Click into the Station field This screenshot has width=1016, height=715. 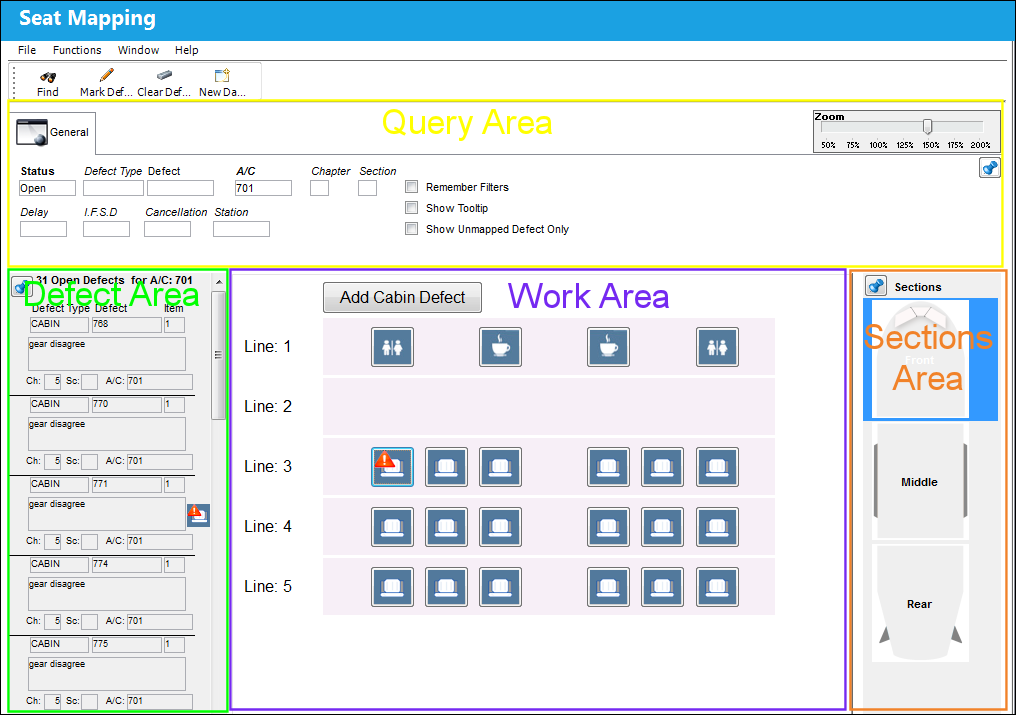click(x=241, y=229)
